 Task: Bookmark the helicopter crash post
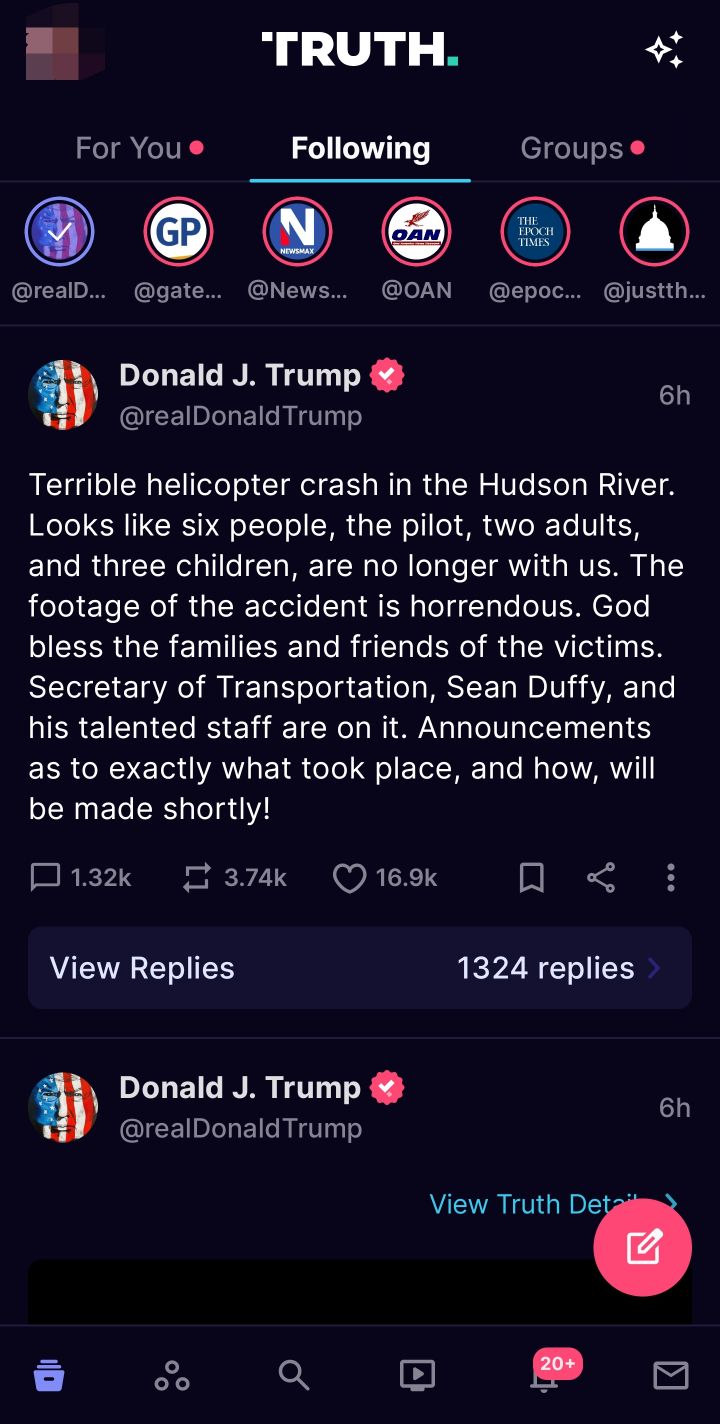[x=532, y=878]
